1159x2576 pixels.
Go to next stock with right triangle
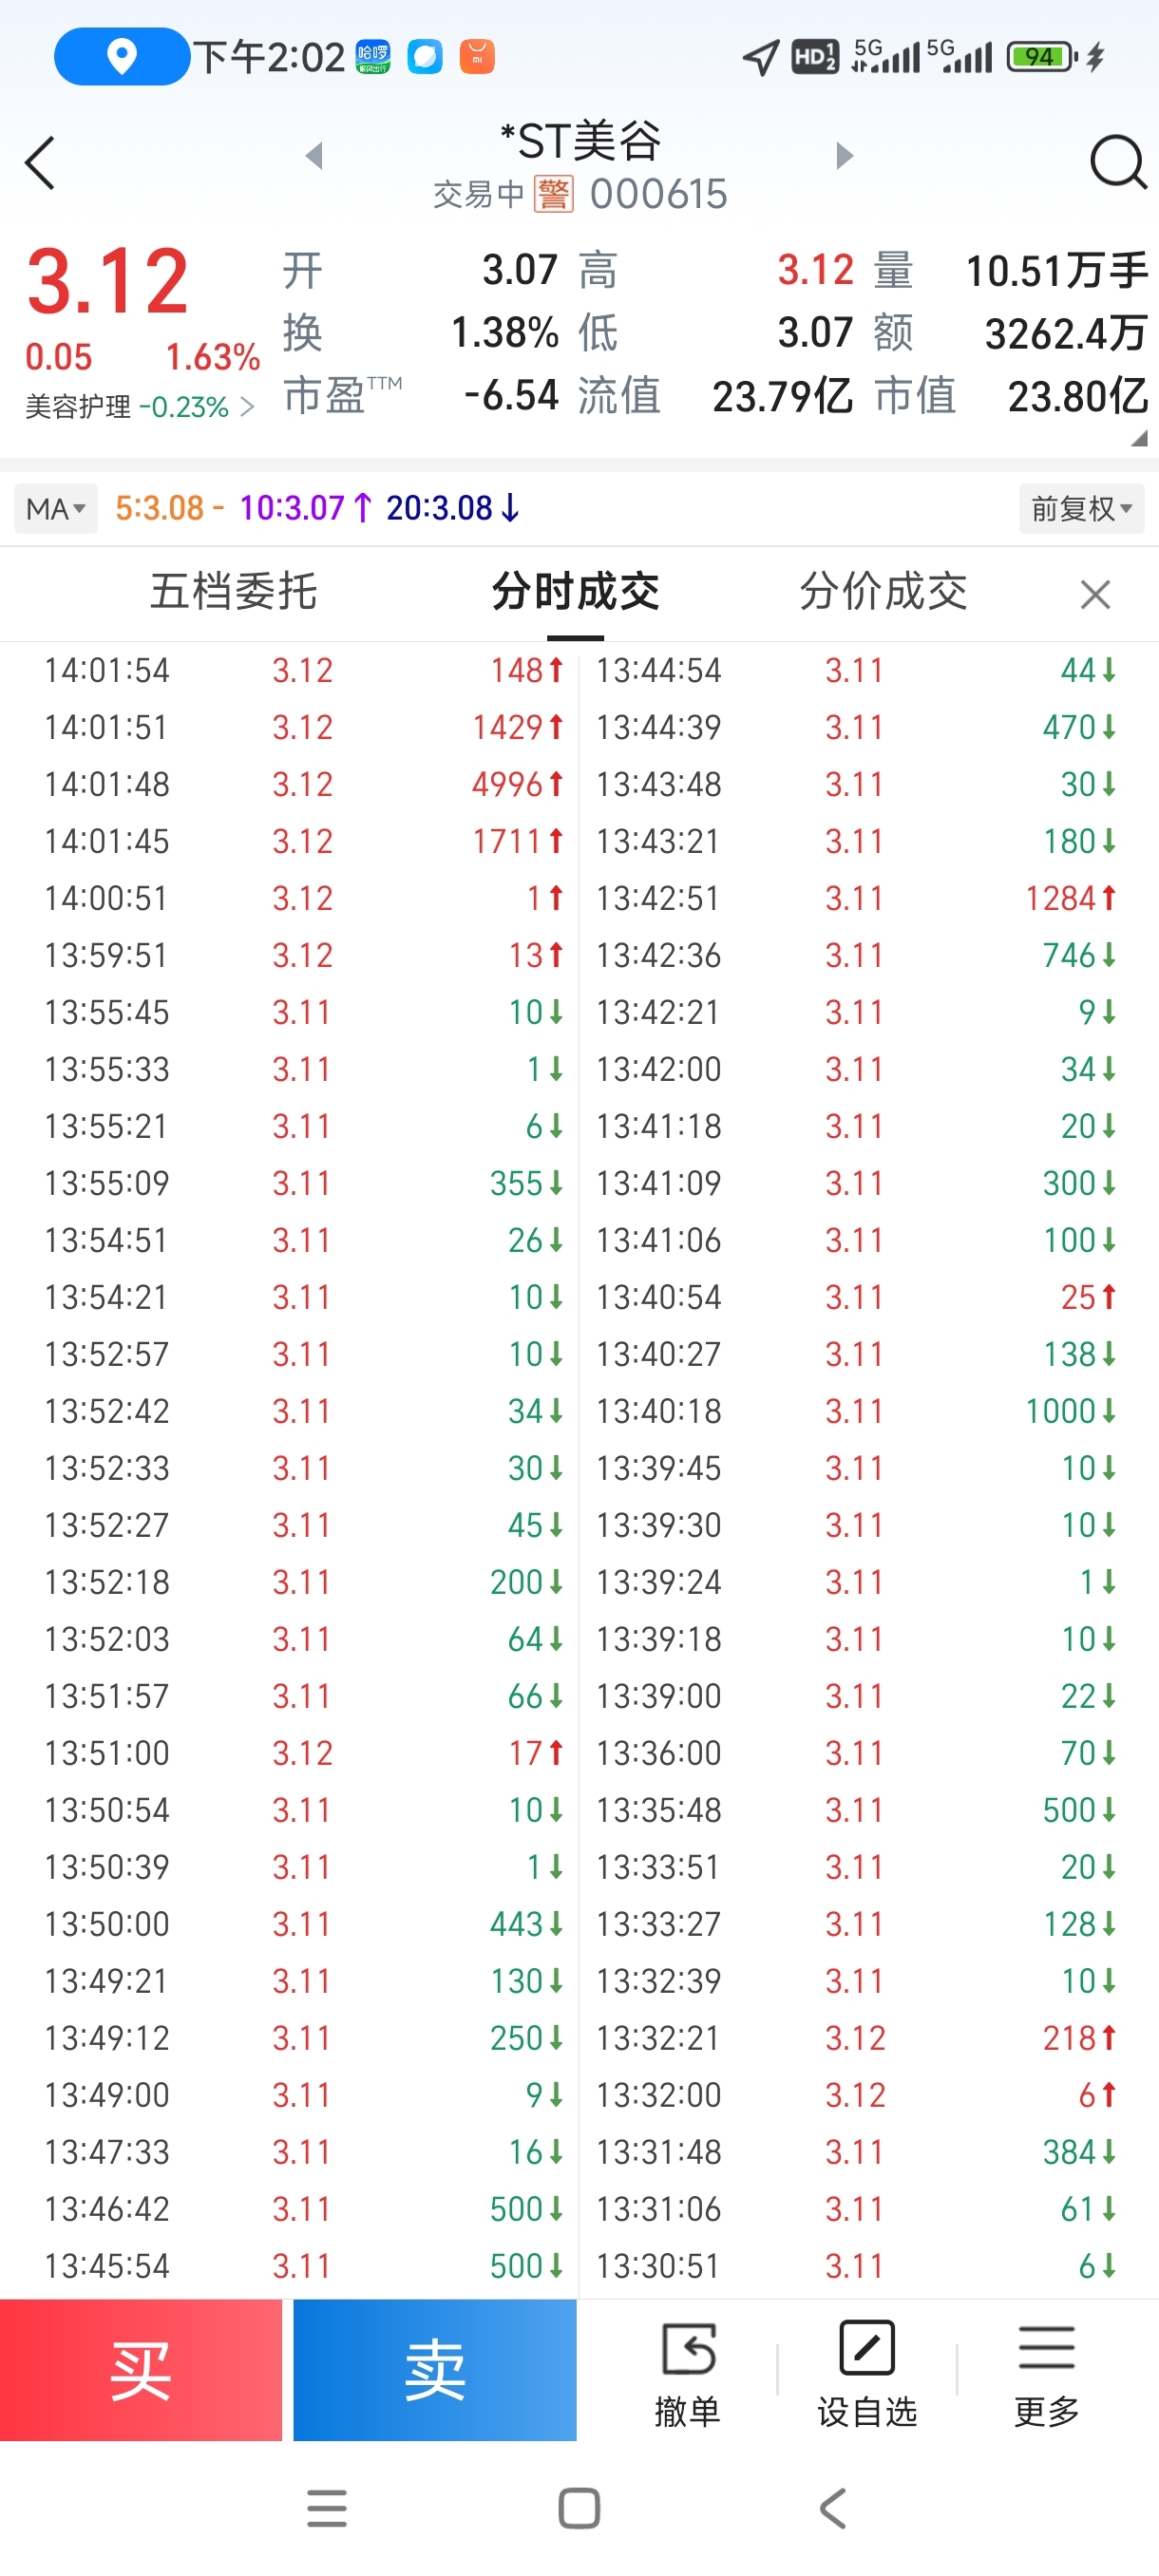pos(844,156)
